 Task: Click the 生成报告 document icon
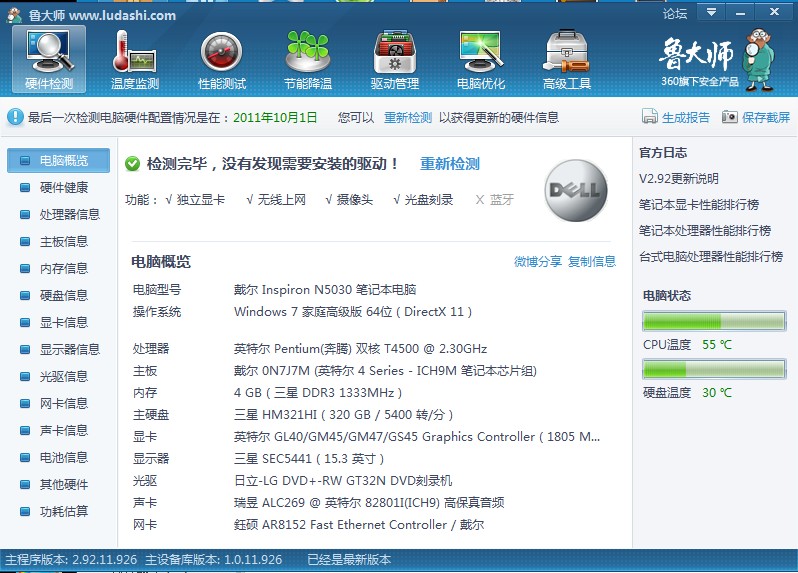[x=649, y=117]
